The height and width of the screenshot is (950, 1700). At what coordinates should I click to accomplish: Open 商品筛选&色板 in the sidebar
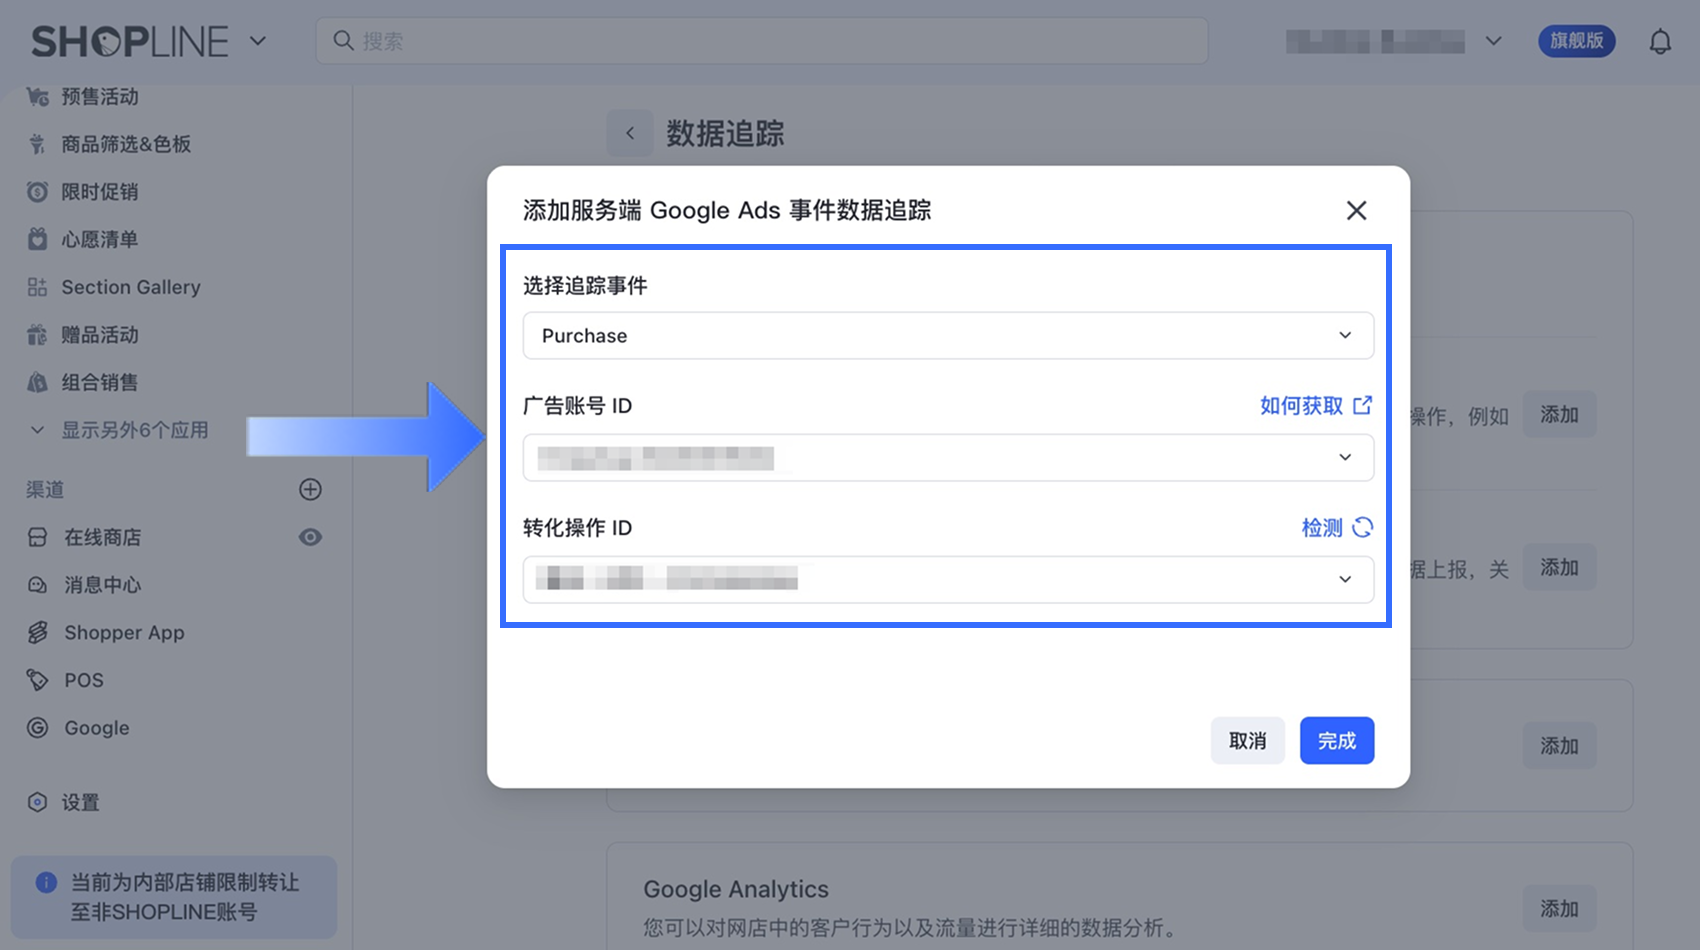pos(126,144)
